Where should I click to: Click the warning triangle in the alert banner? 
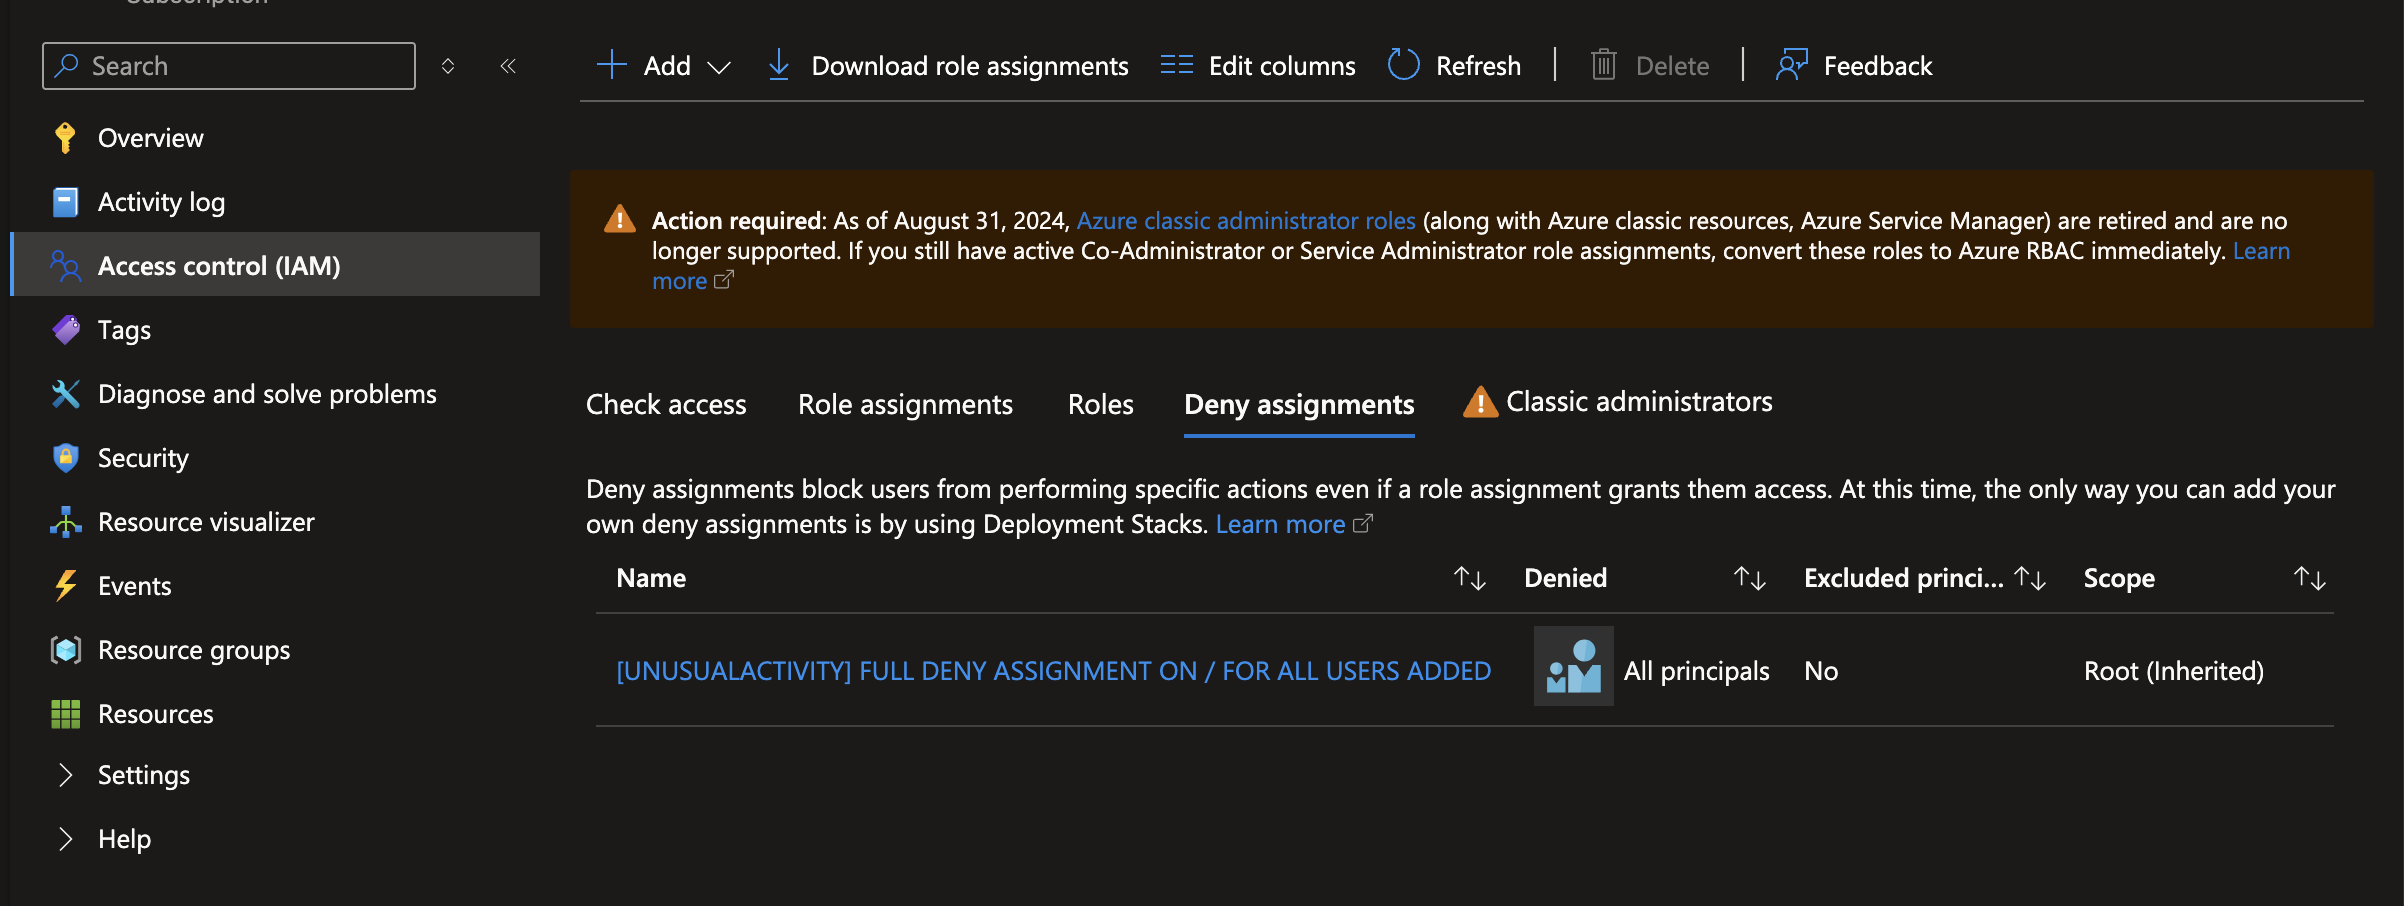(x=620, y=219)
